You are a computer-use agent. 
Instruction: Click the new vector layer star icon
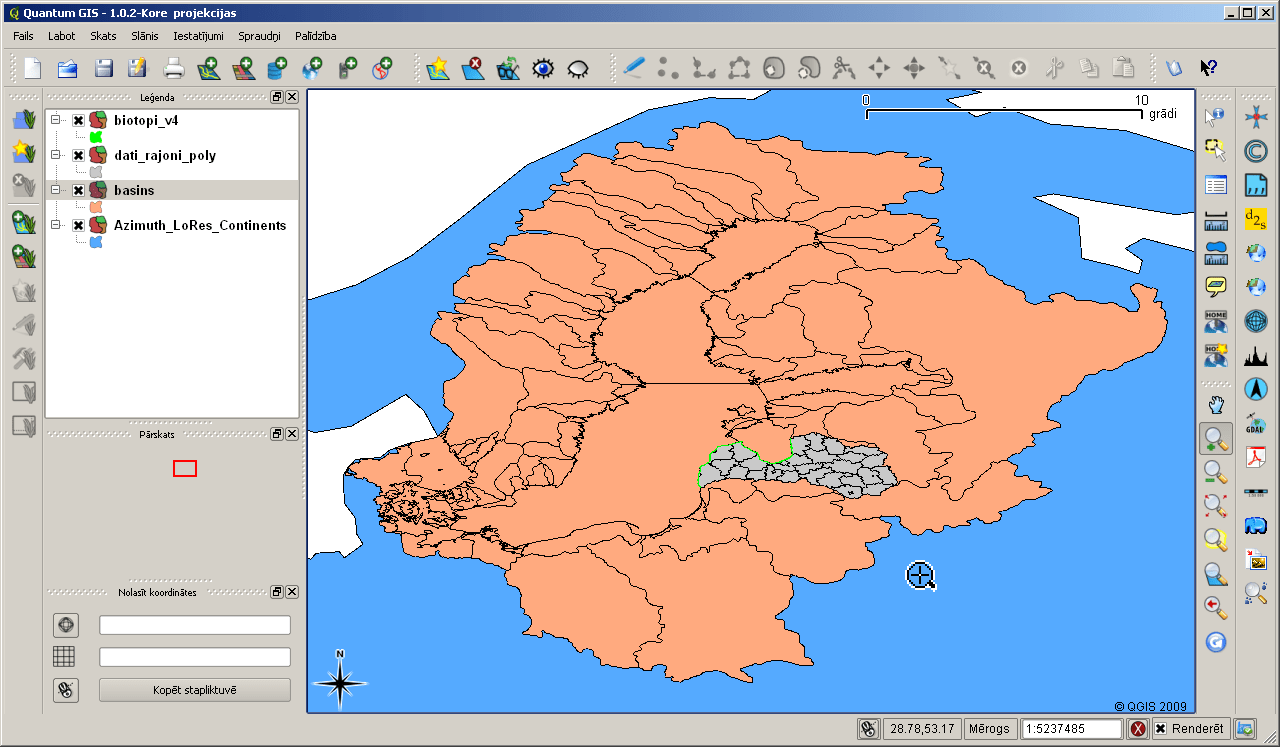coord(437,68)
